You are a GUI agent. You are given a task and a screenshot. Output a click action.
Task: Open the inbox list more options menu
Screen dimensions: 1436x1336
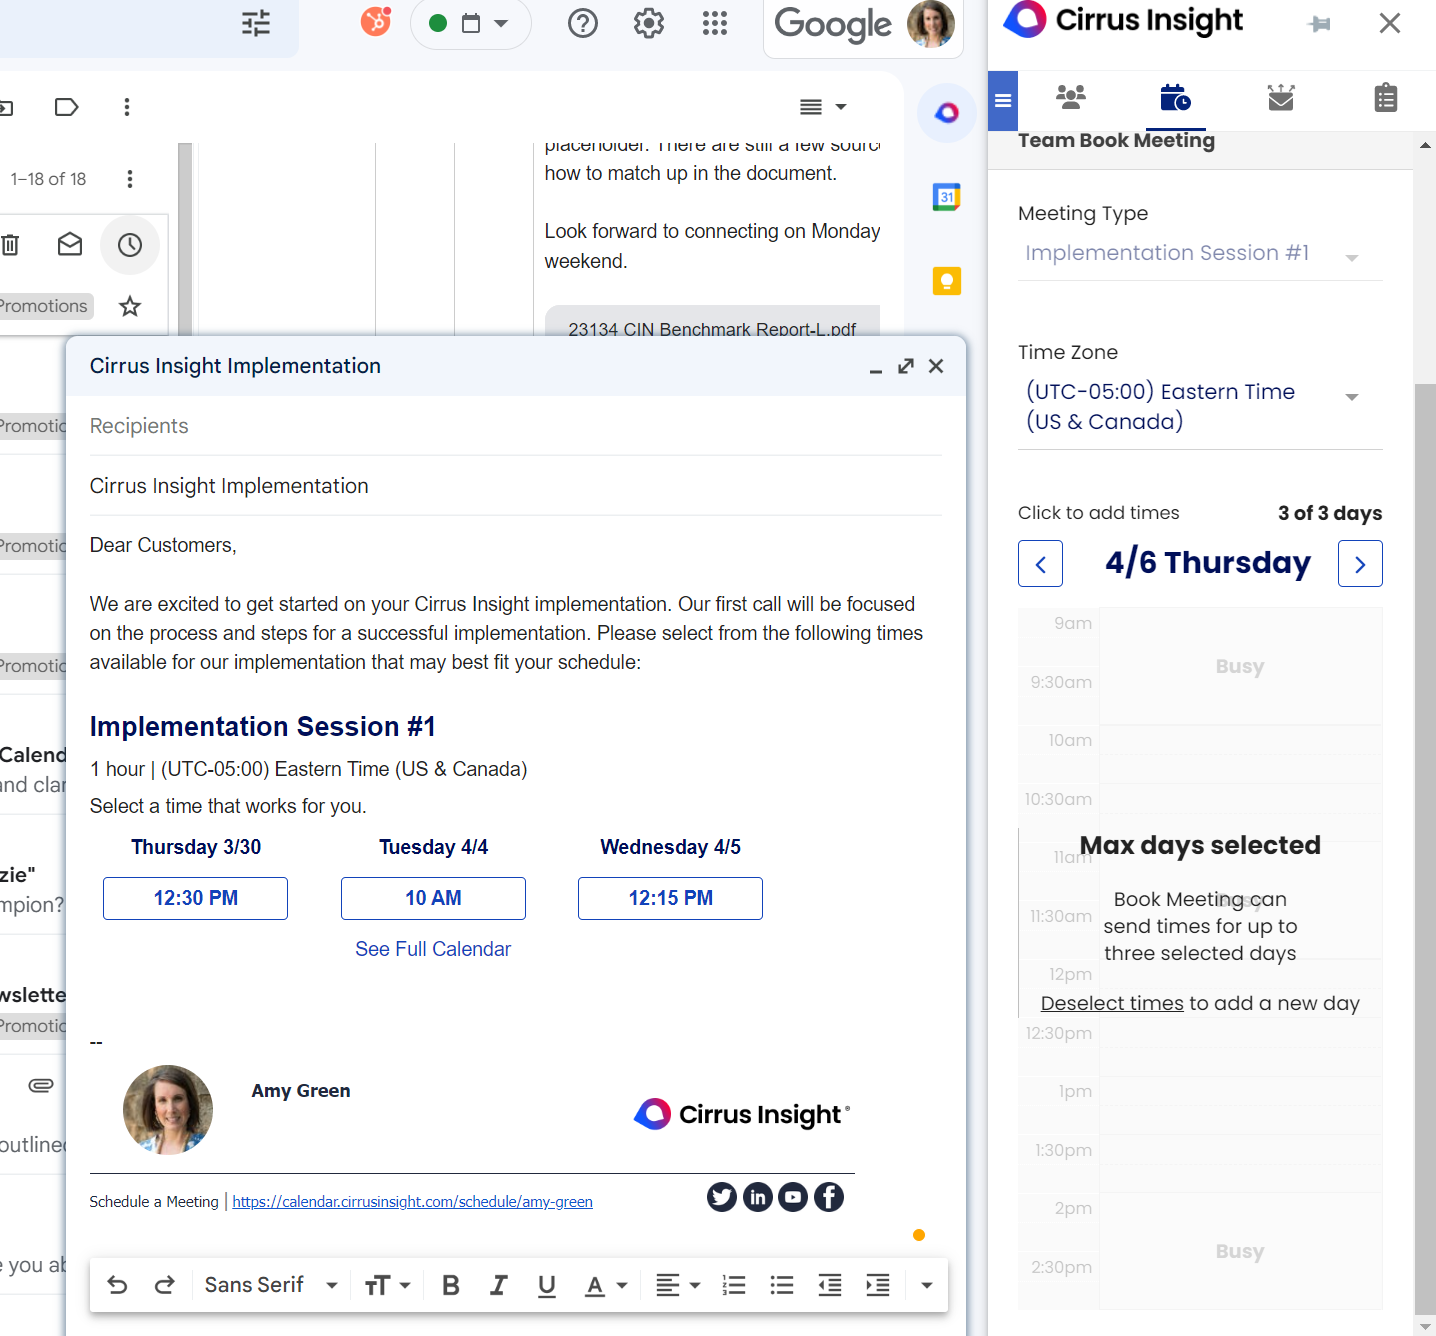(x=130, y=179)
